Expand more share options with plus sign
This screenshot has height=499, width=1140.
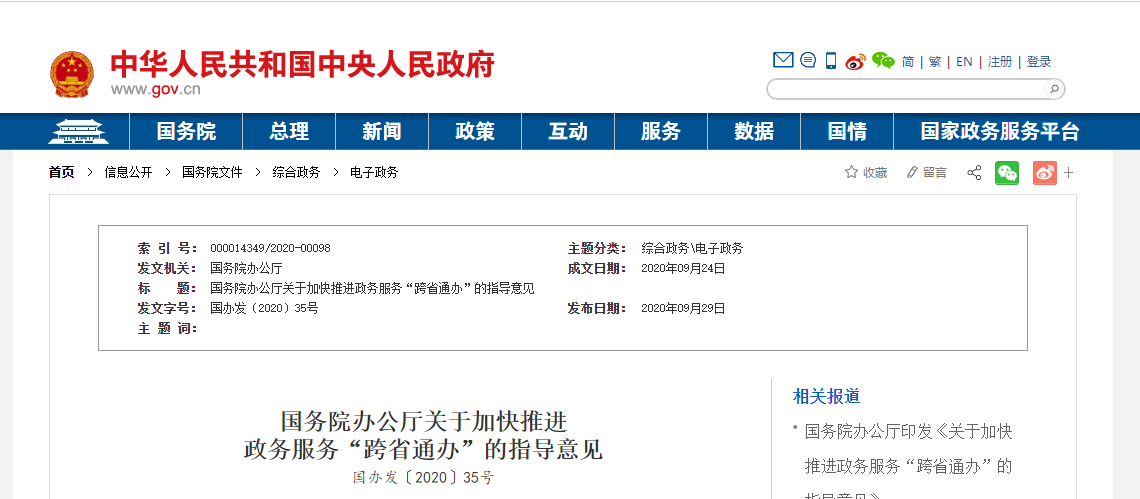coord(1068,173)
